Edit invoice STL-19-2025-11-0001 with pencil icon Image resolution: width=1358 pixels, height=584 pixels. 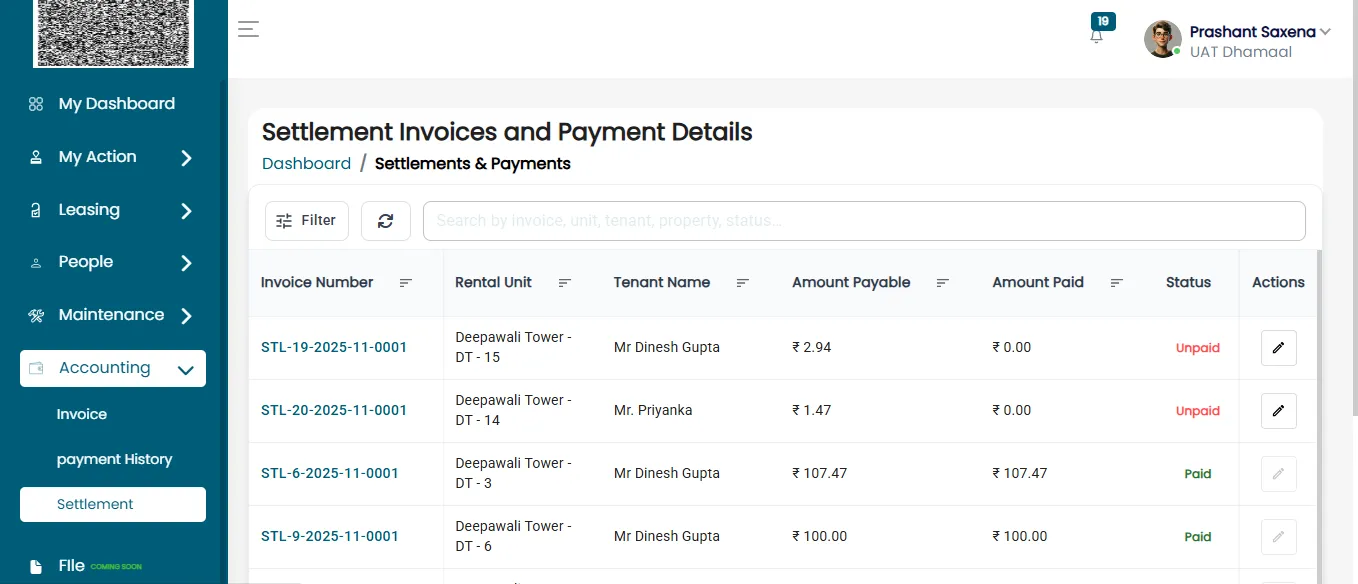click(1278, 348)
